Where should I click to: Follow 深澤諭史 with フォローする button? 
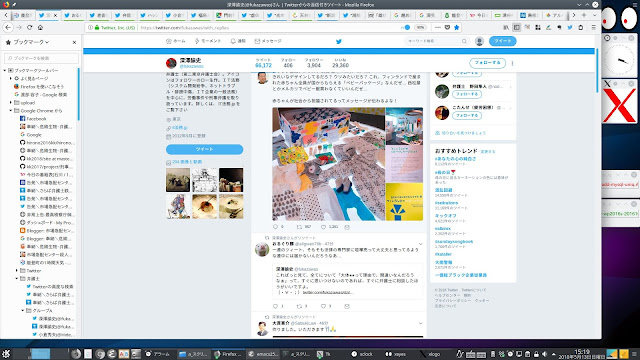coord(487,63)
